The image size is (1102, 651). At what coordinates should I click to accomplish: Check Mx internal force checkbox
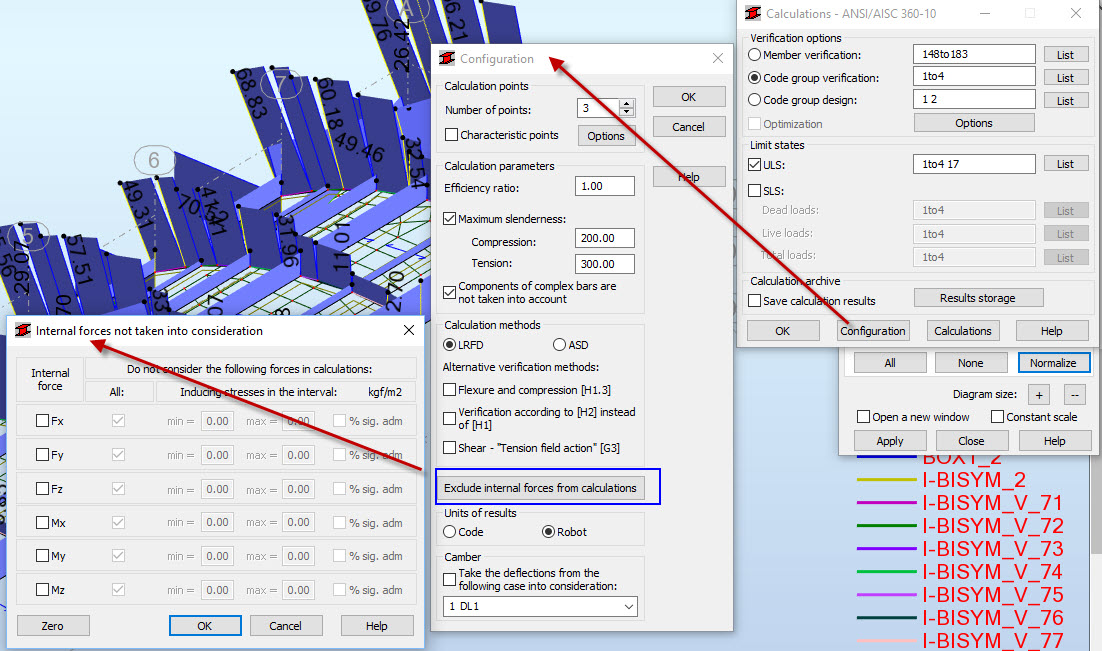42,522
